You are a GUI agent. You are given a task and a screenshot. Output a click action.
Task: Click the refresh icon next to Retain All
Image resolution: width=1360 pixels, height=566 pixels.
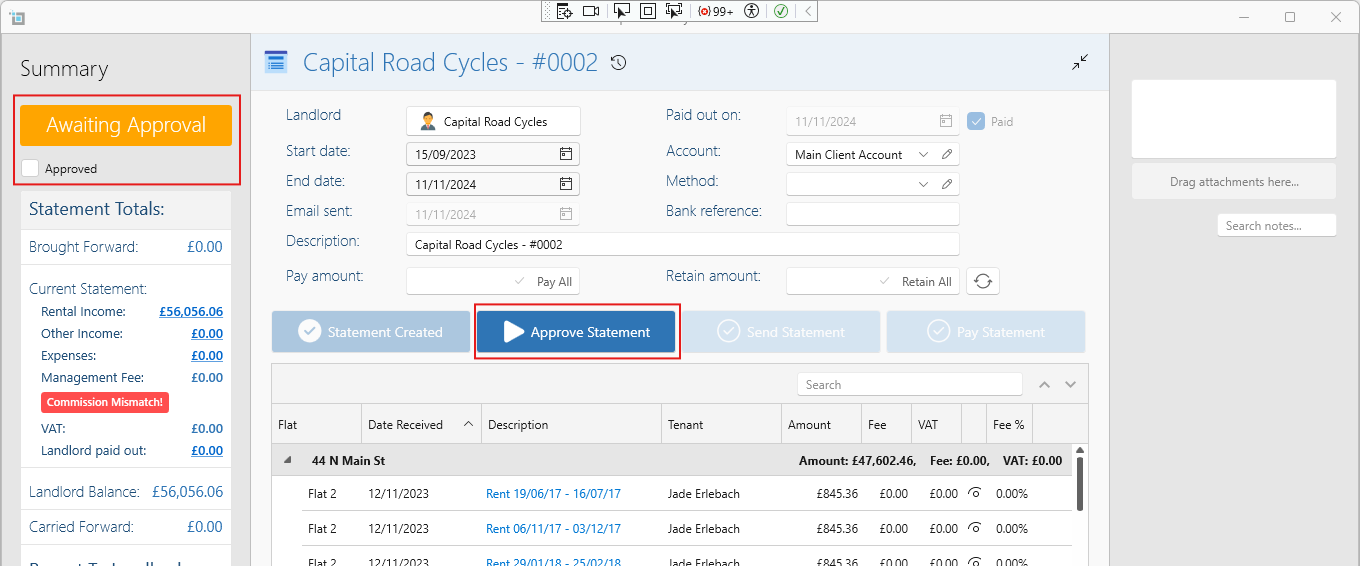click(x=983, y=281)
